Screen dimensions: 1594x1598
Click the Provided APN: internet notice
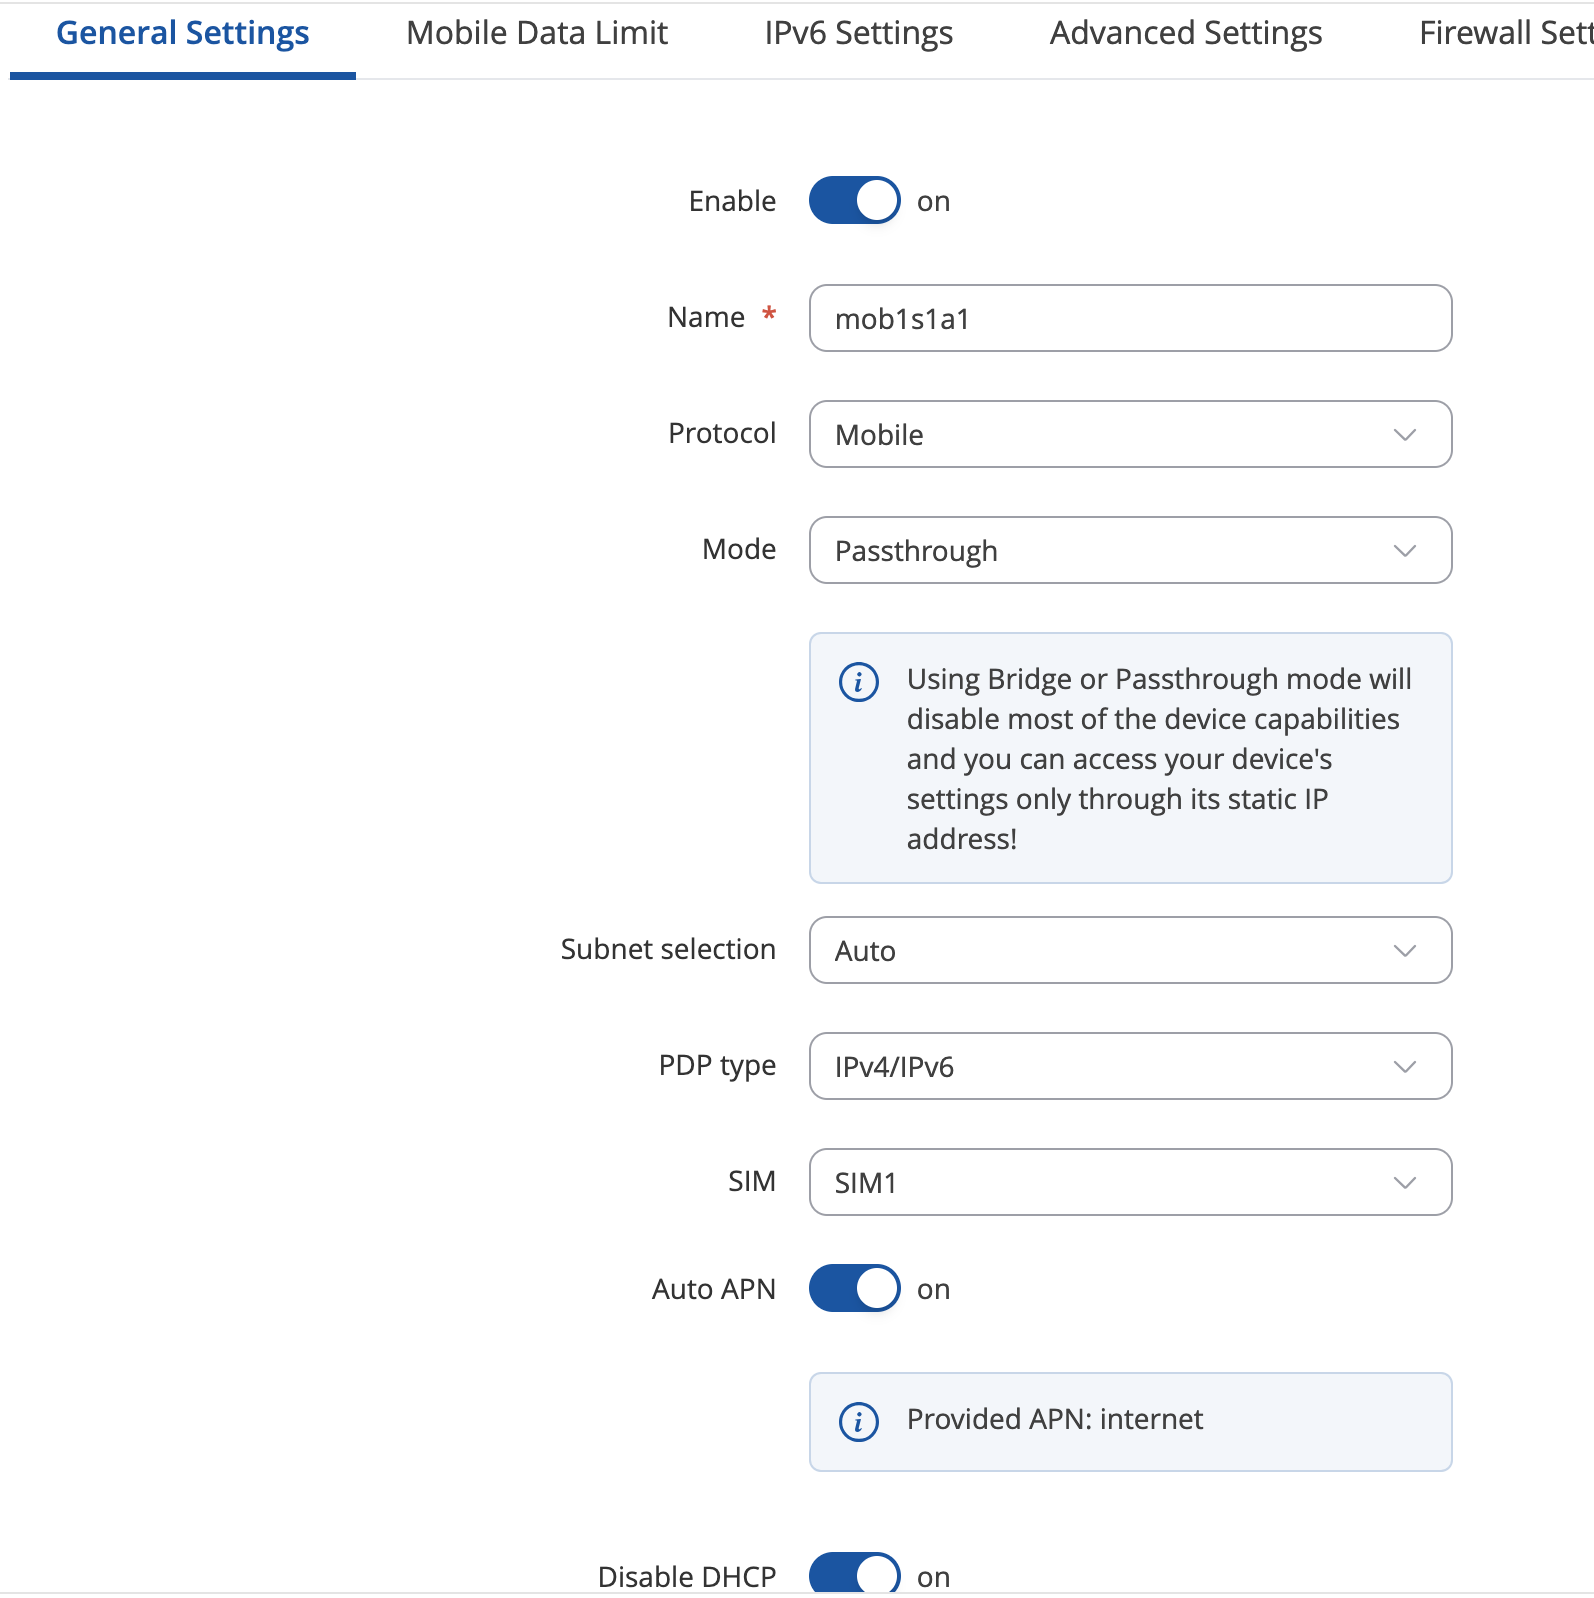[x=1130, y=1421]
